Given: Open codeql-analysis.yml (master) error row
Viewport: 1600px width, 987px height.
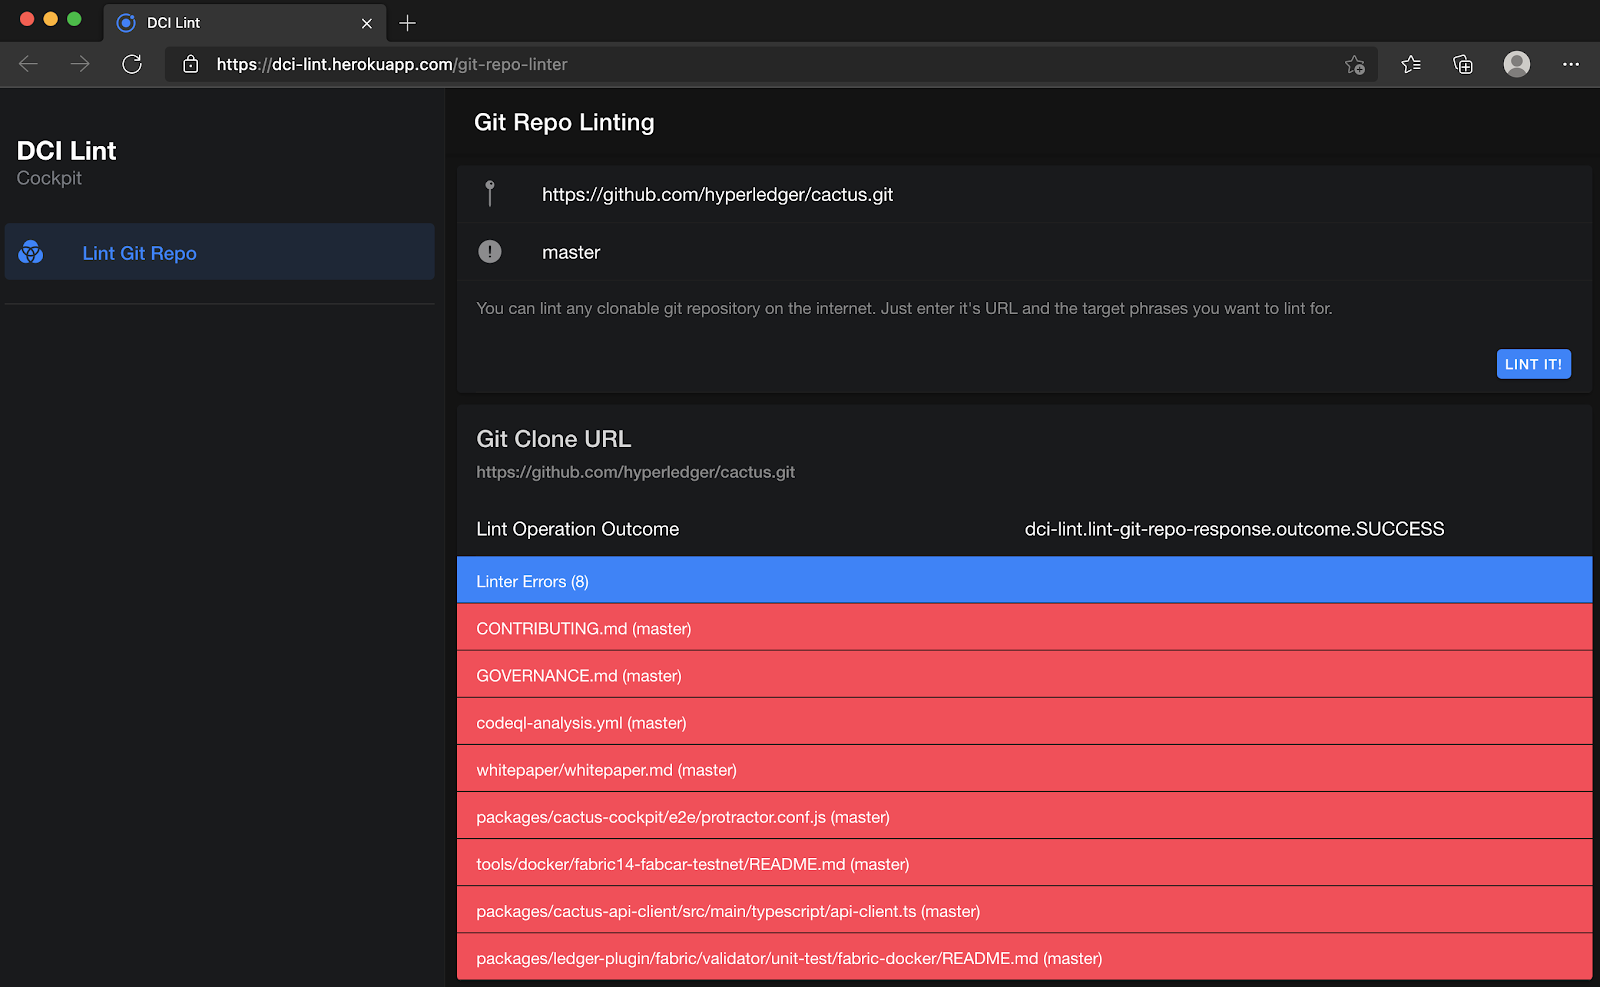Looking at the screenshot, I should click(x=1024, y=722).
